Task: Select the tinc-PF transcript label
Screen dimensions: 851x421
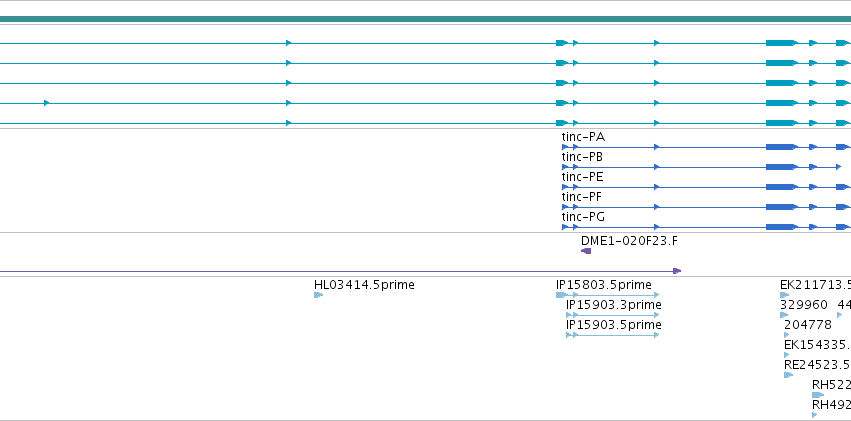Action: click(582, 197)
